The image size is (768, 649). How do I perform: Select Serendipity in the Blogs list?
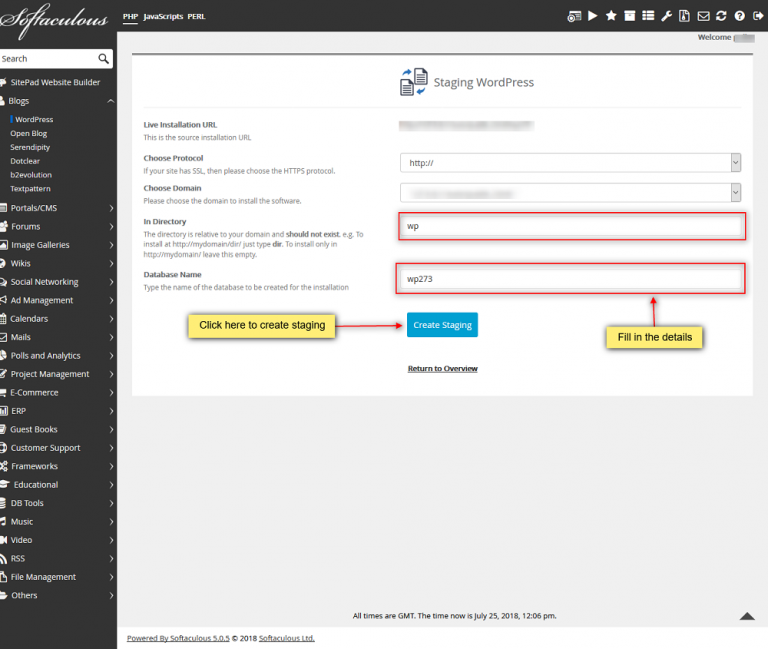[x=30, y=147]
